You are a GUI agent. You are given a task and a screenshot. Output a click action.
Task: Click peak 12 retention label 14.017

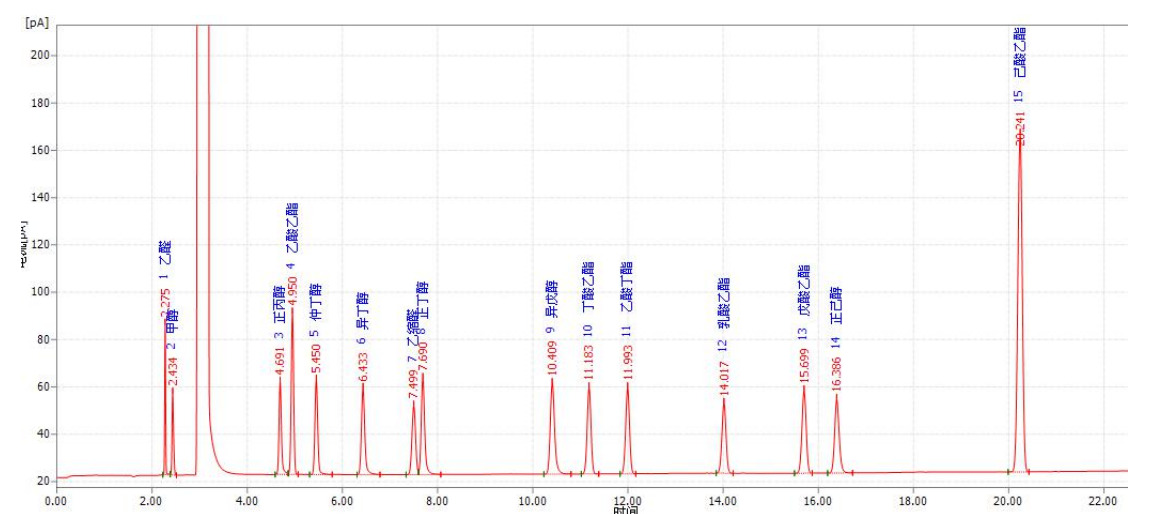(724, 379)
